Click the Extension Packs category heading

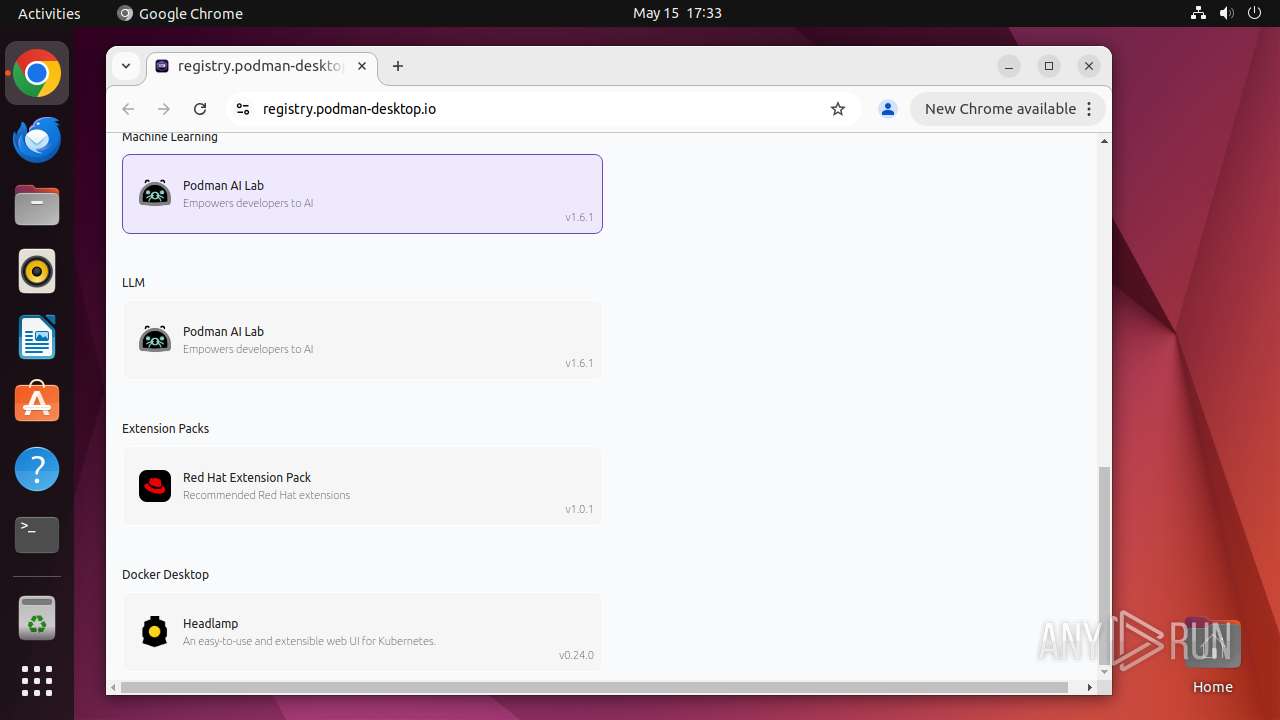coord(165,429)
